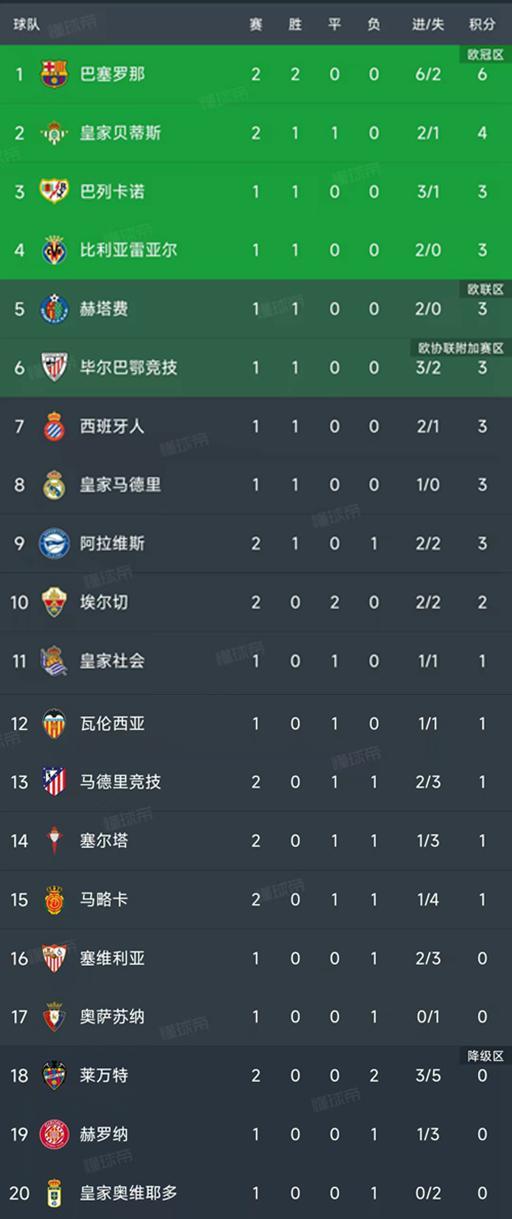This screenshot has width=512, height=1219.
Task: Tap the Valencia club crest
Action: [x=54, y=723]
